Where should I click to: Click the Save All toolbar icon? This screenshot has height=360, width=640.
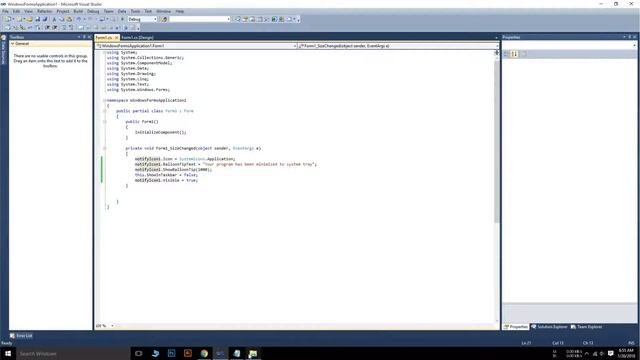point(45,19)
